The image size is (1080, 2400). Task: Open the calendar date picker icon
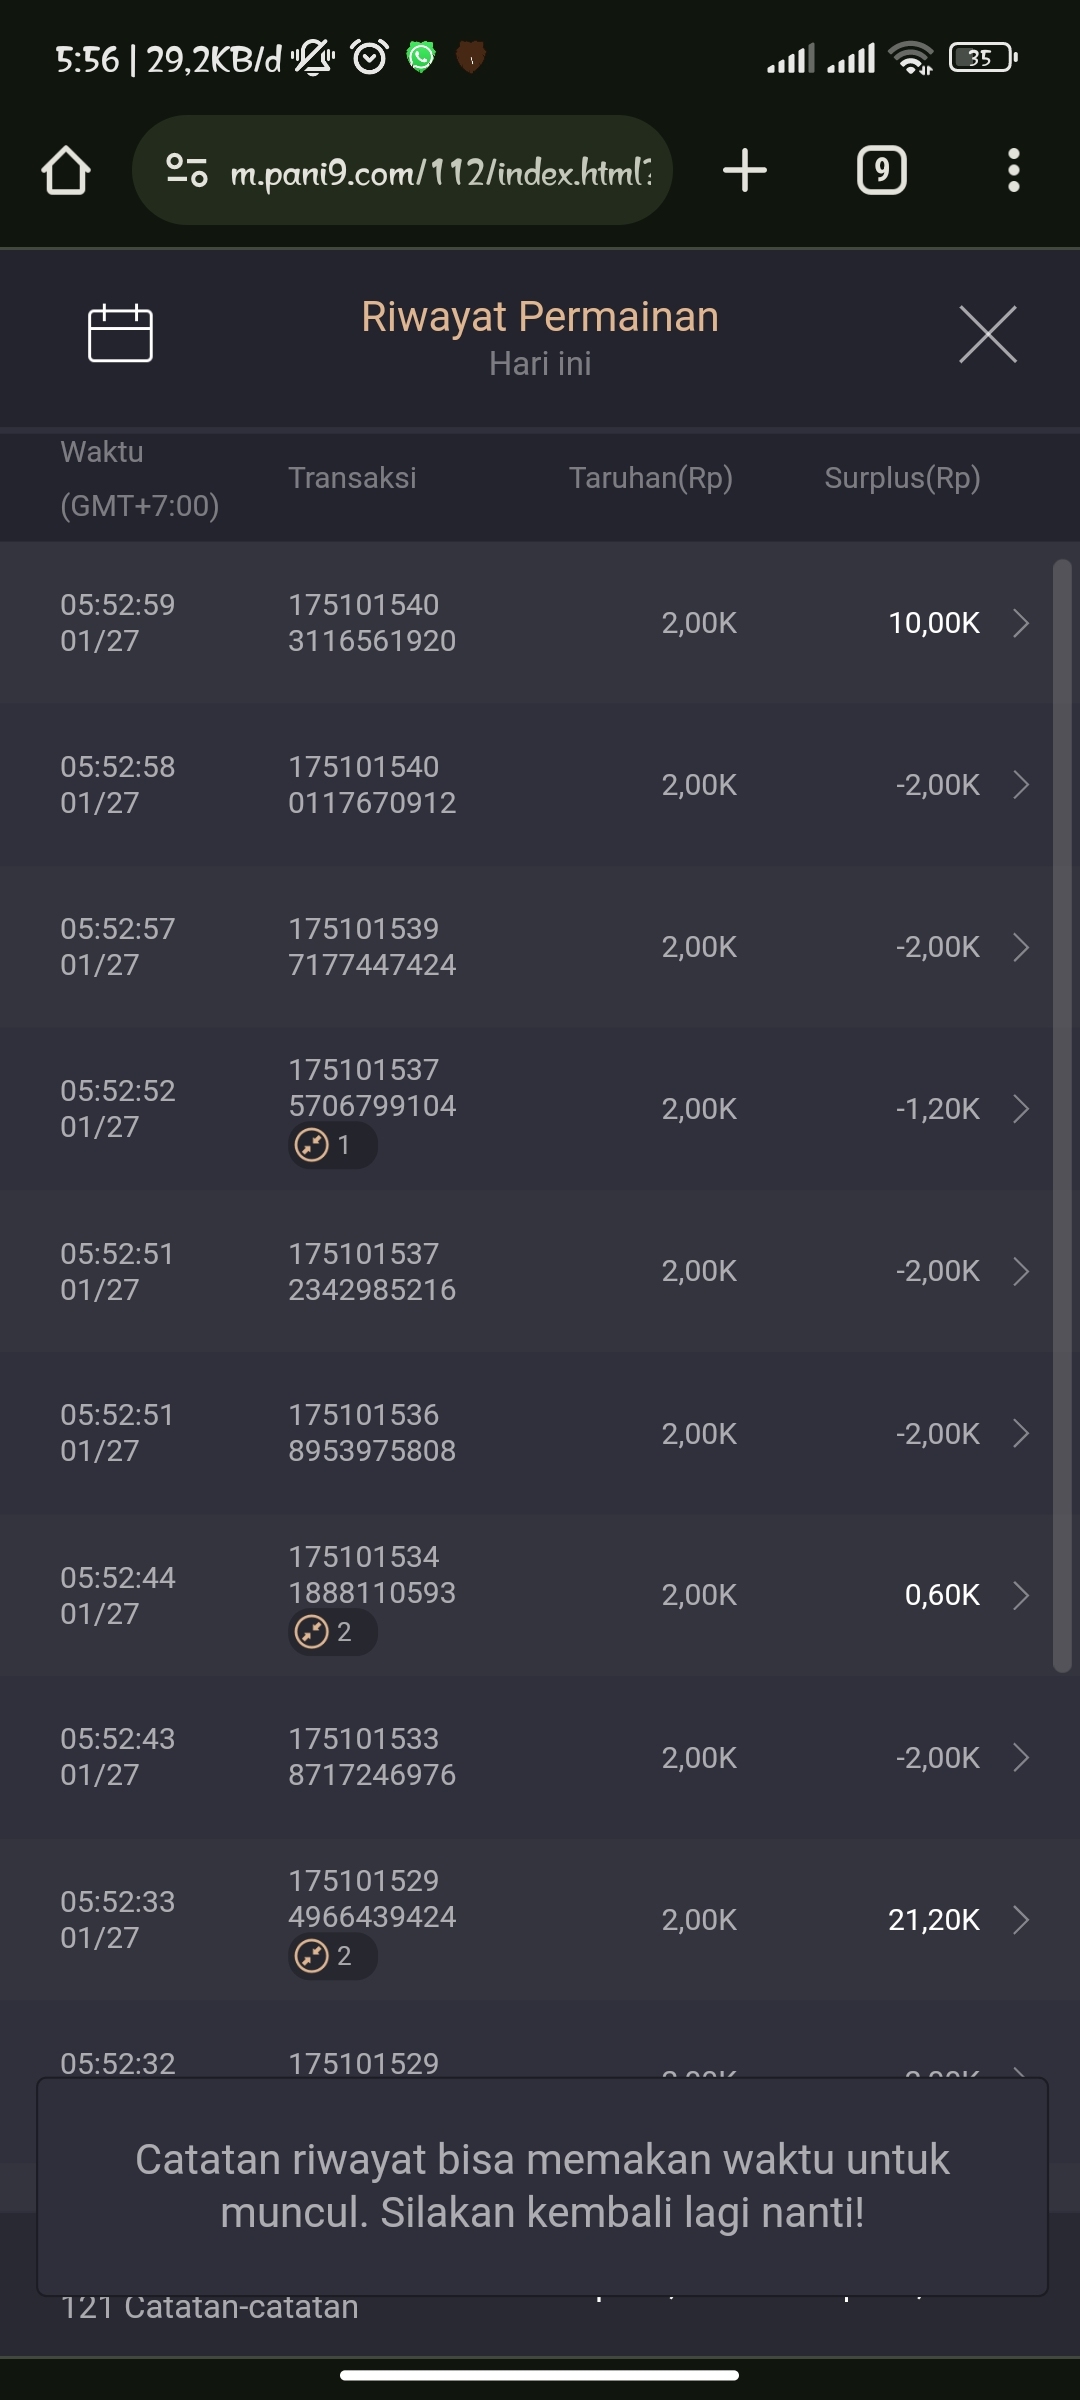[120, 333]
